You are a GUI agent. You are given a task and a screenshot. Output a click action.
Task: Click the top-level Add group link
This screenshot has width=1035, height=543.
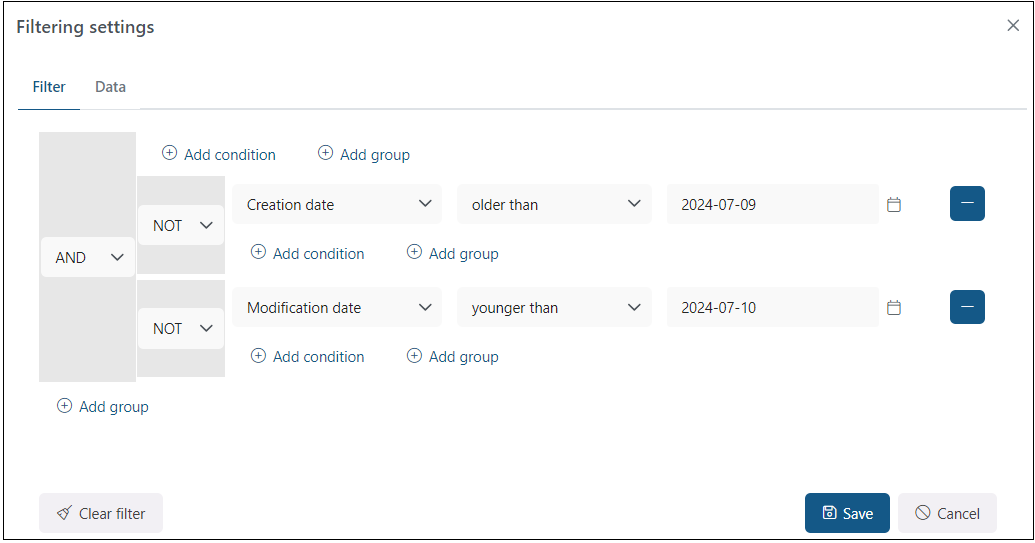pos(364,154)
